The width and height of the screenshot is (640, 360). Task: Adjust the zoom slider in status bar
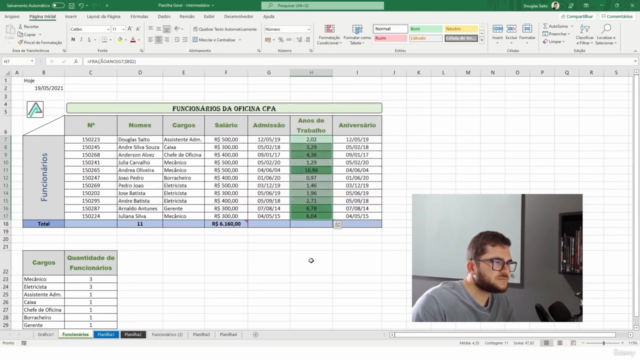603,343
